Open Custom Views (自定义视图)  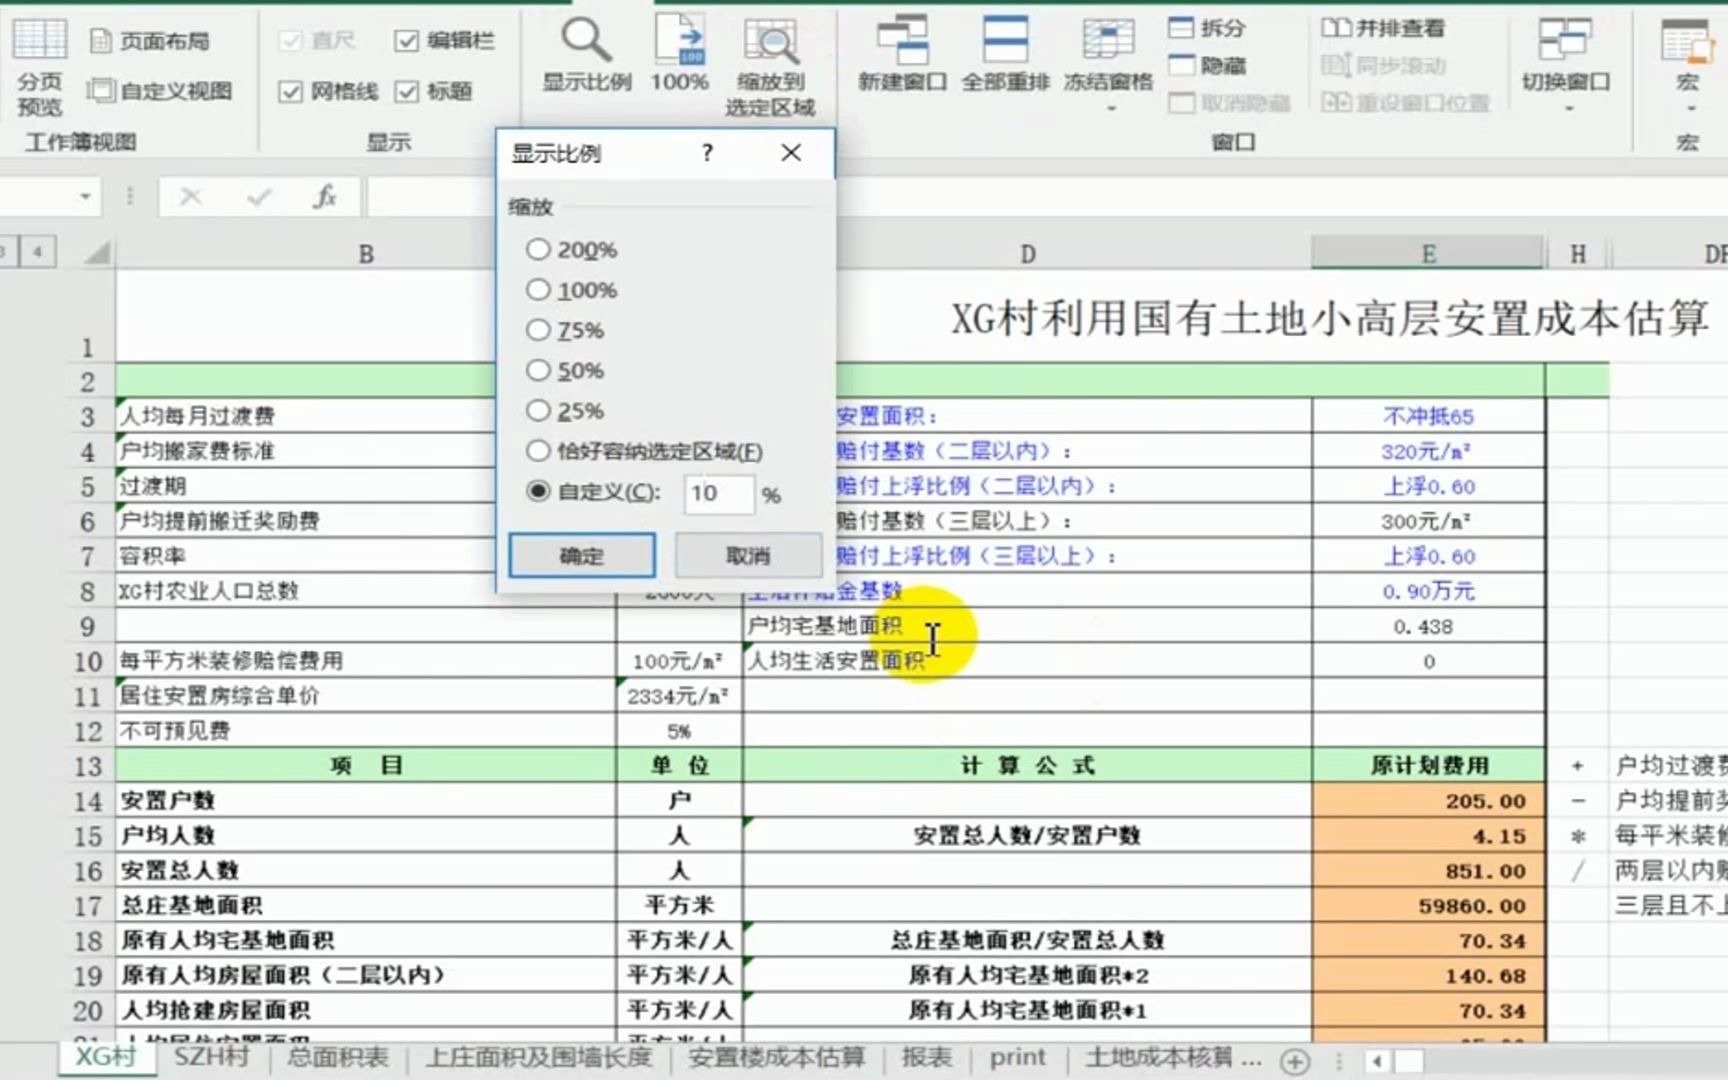(x=160, y=91)
